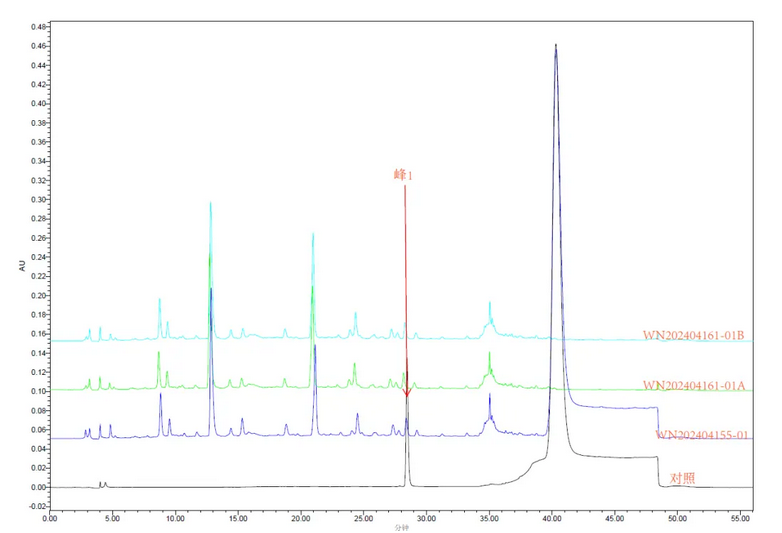Image resolution: width=782 pixels, height=533 pixels.
Task: Click the 10.00 x-axis tick label
Action: tap(174, 519)
